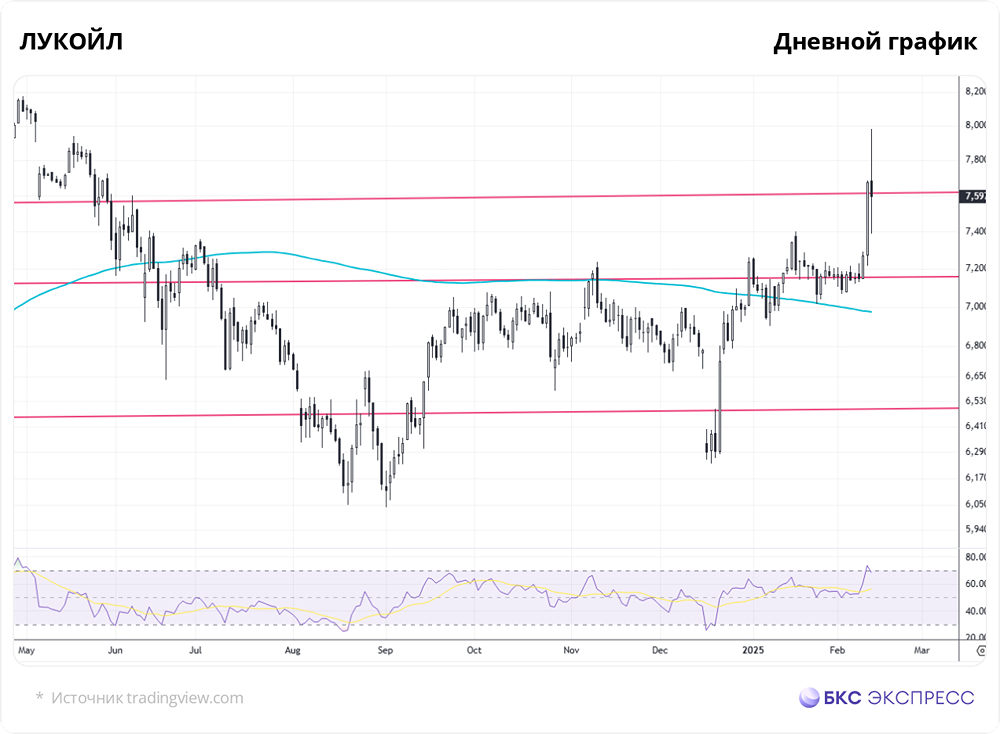Click the Дневной график heading

875,42
